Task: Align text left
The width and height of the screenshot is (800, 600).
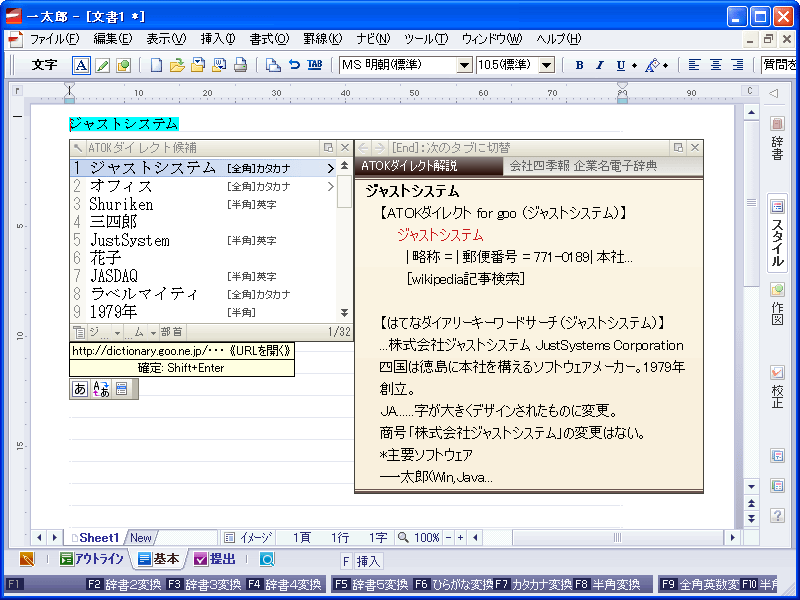Action: point(694,65)
